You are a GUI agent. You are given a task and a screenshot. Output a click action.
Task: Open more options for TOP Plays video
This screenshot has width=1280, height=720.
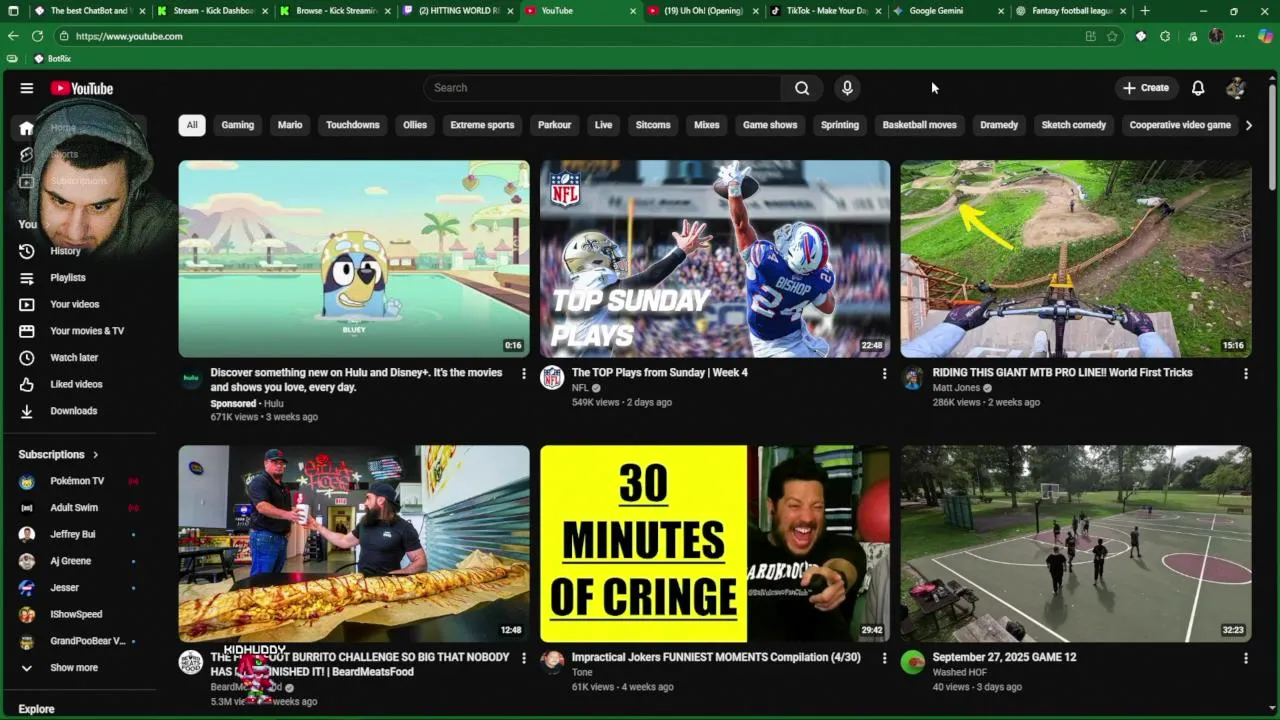pyautogui.click(x=884, y=374)
